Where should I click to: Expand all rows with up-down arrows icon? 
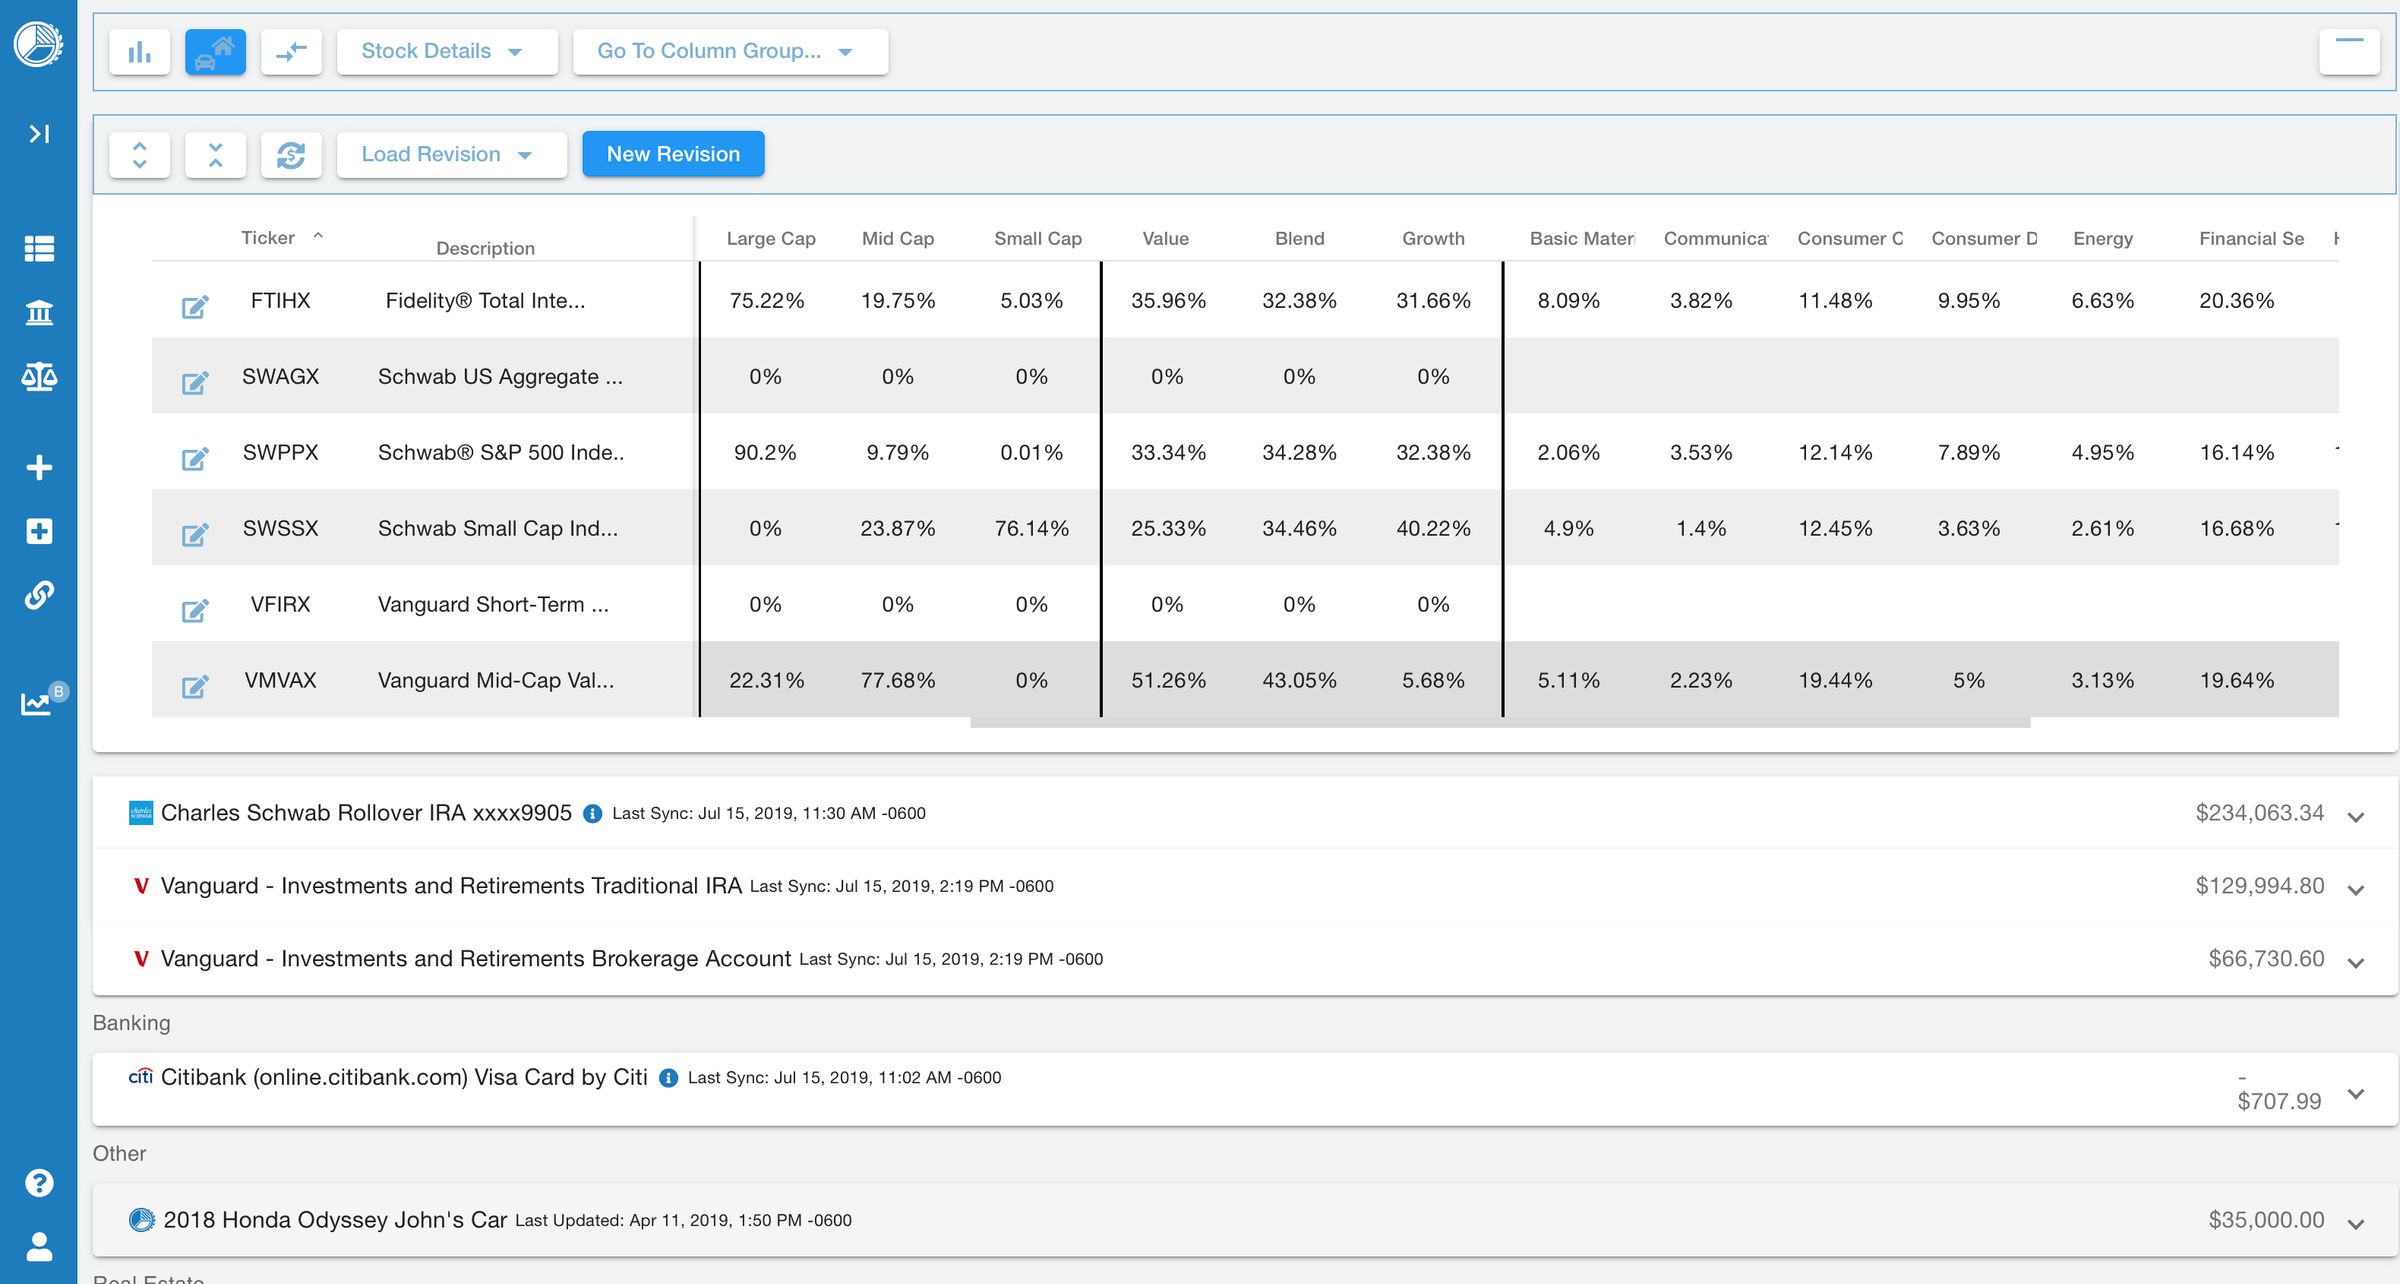[x=139, y=154]
